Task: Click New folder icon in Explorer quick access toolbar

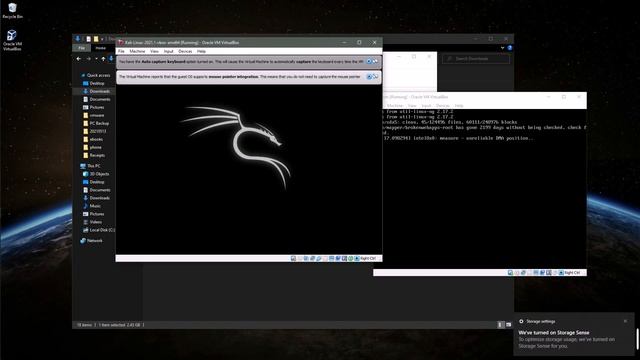Action: click(x=96, y=39)
